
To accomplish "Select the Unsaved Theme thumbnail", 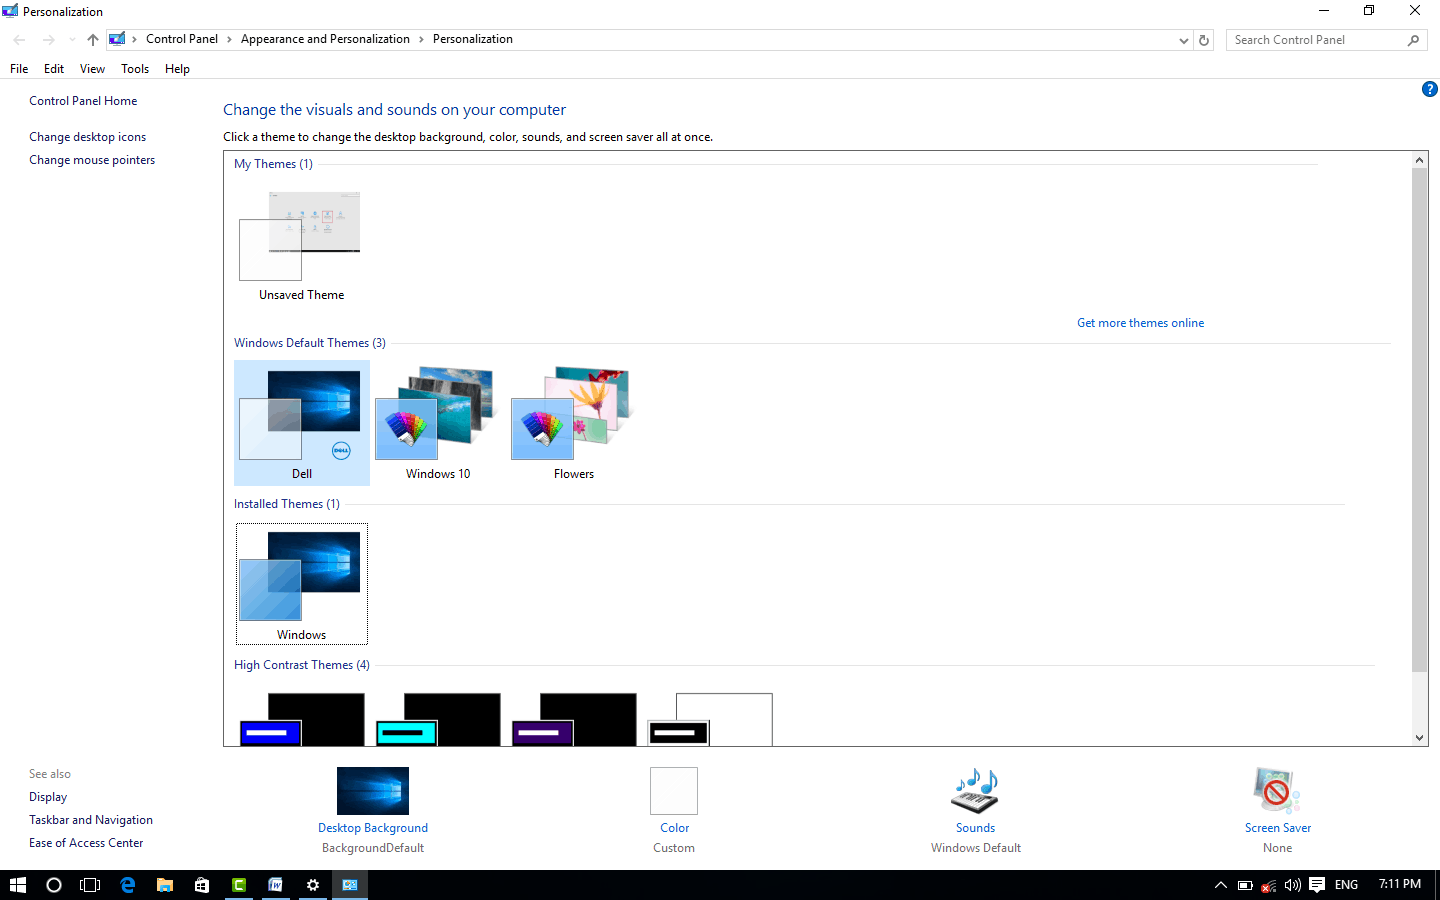I will point(301,245).
